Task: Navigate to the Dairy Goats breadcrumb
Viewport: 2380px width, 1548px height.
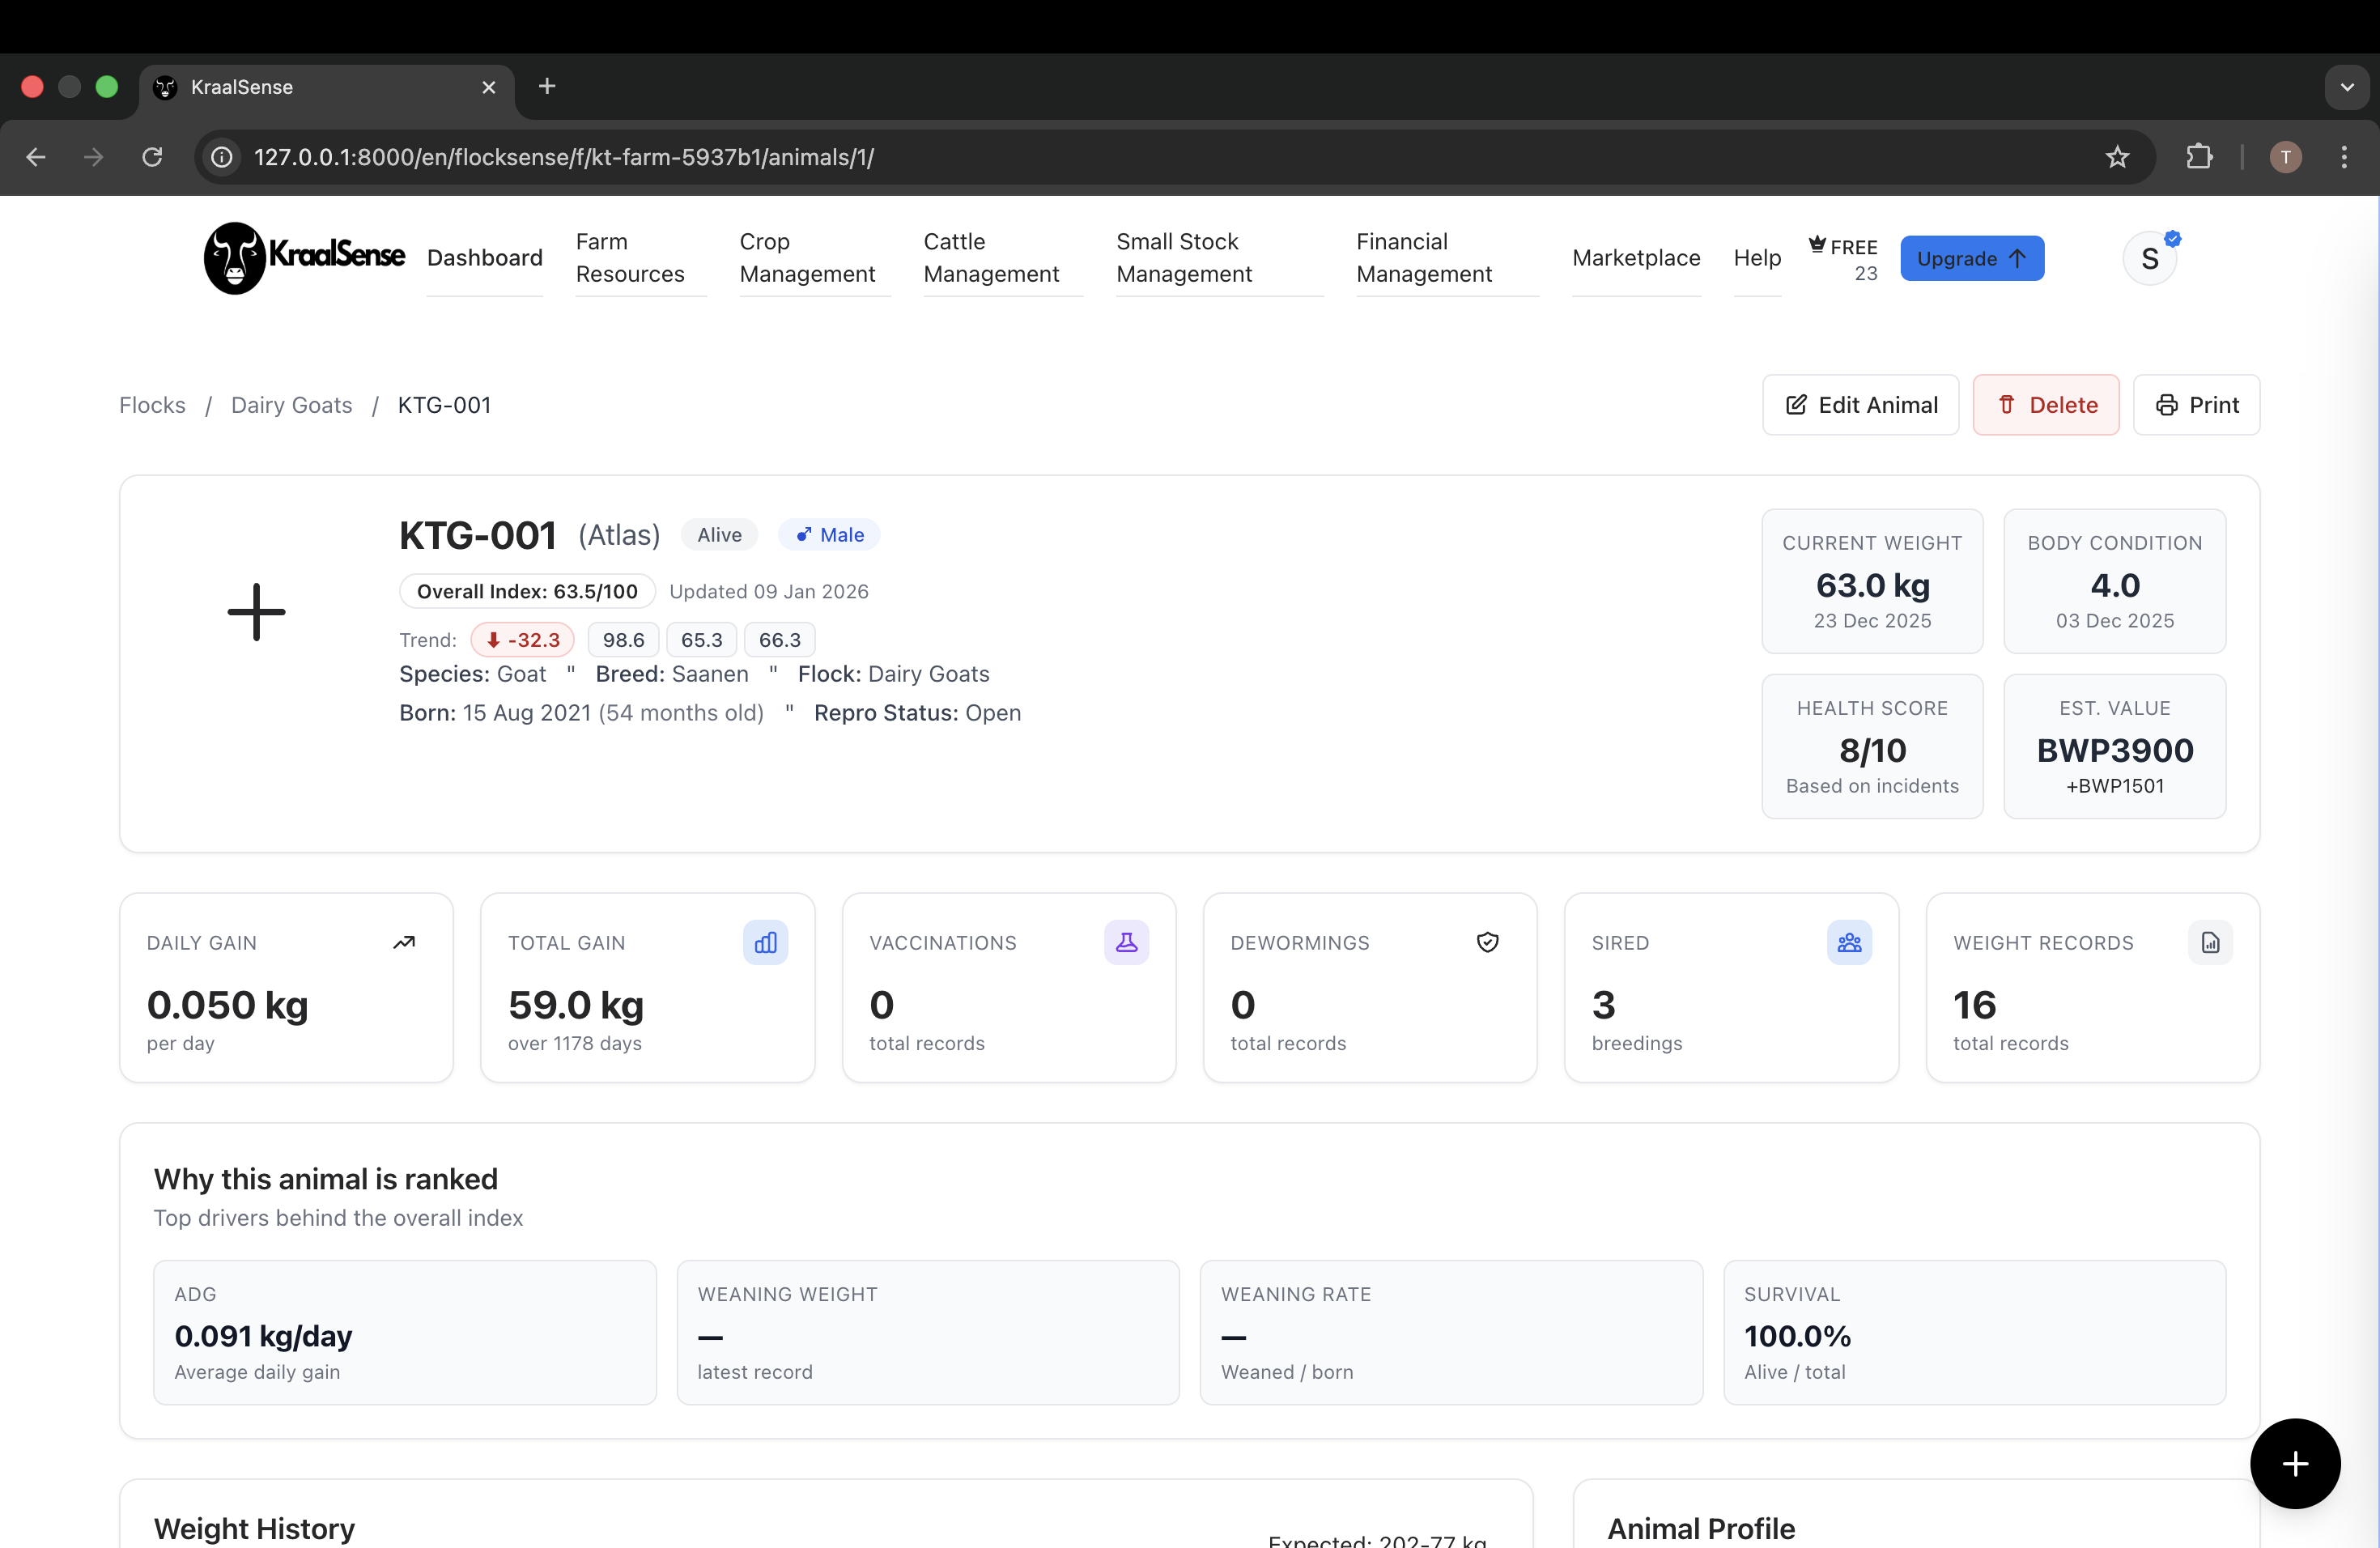Action: pos(291,405)
